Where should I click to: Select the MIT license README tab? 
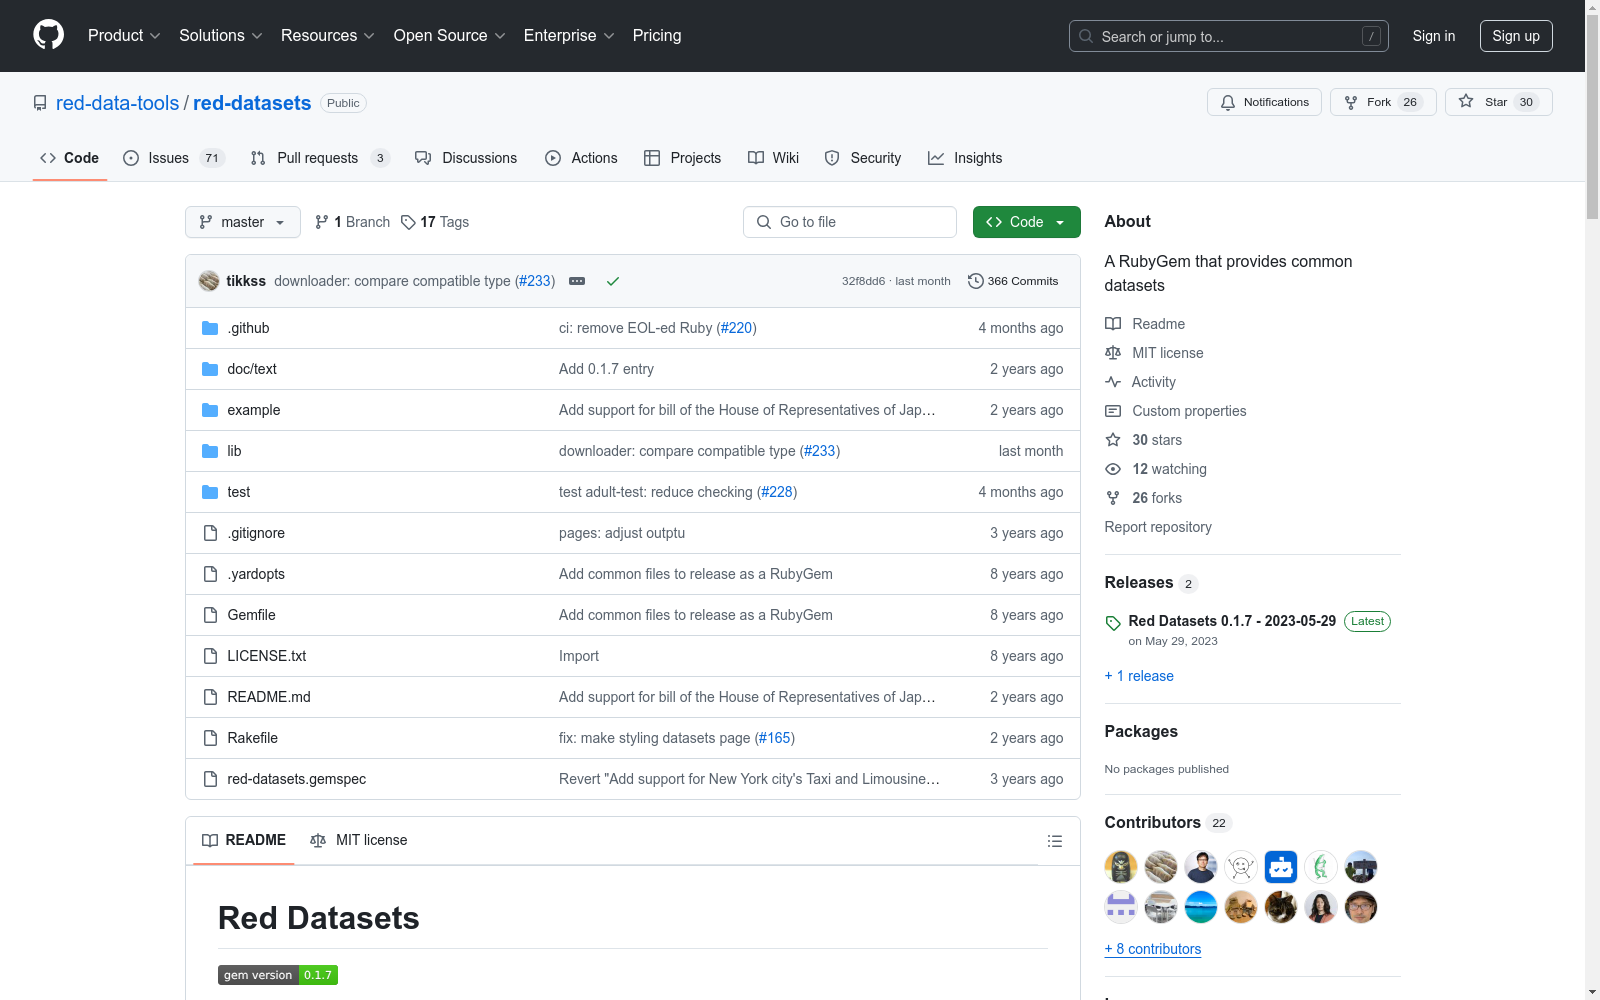[359, 840]
